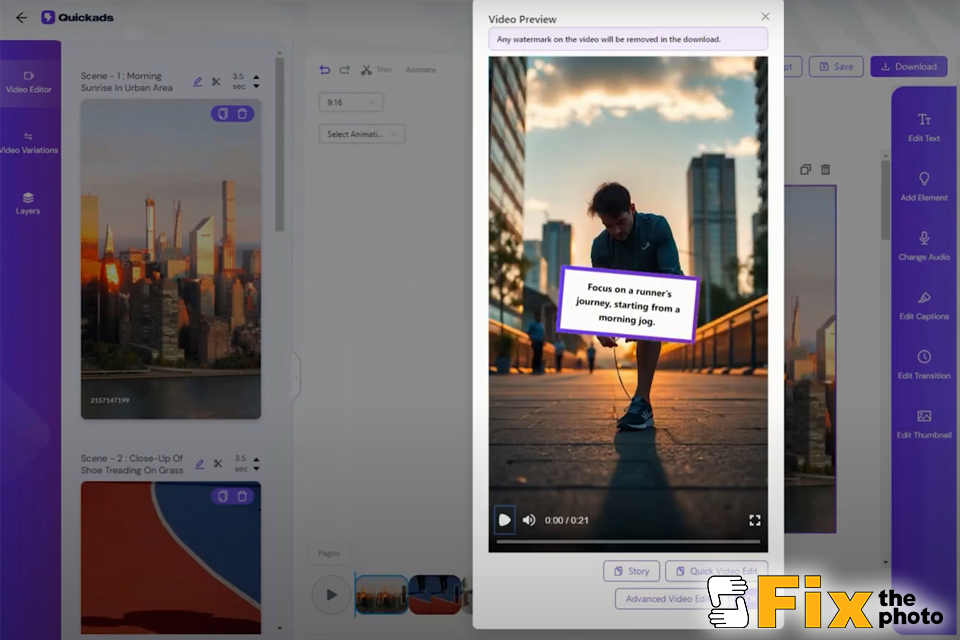Open the Edit Text tool

pyautogui.click(x=924, y=127)
